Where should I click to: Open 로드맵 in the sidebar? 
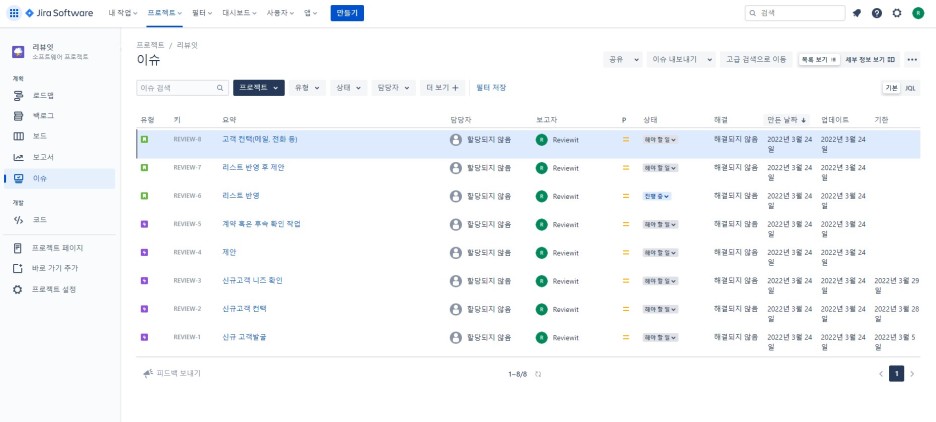(x=43, y=95)
